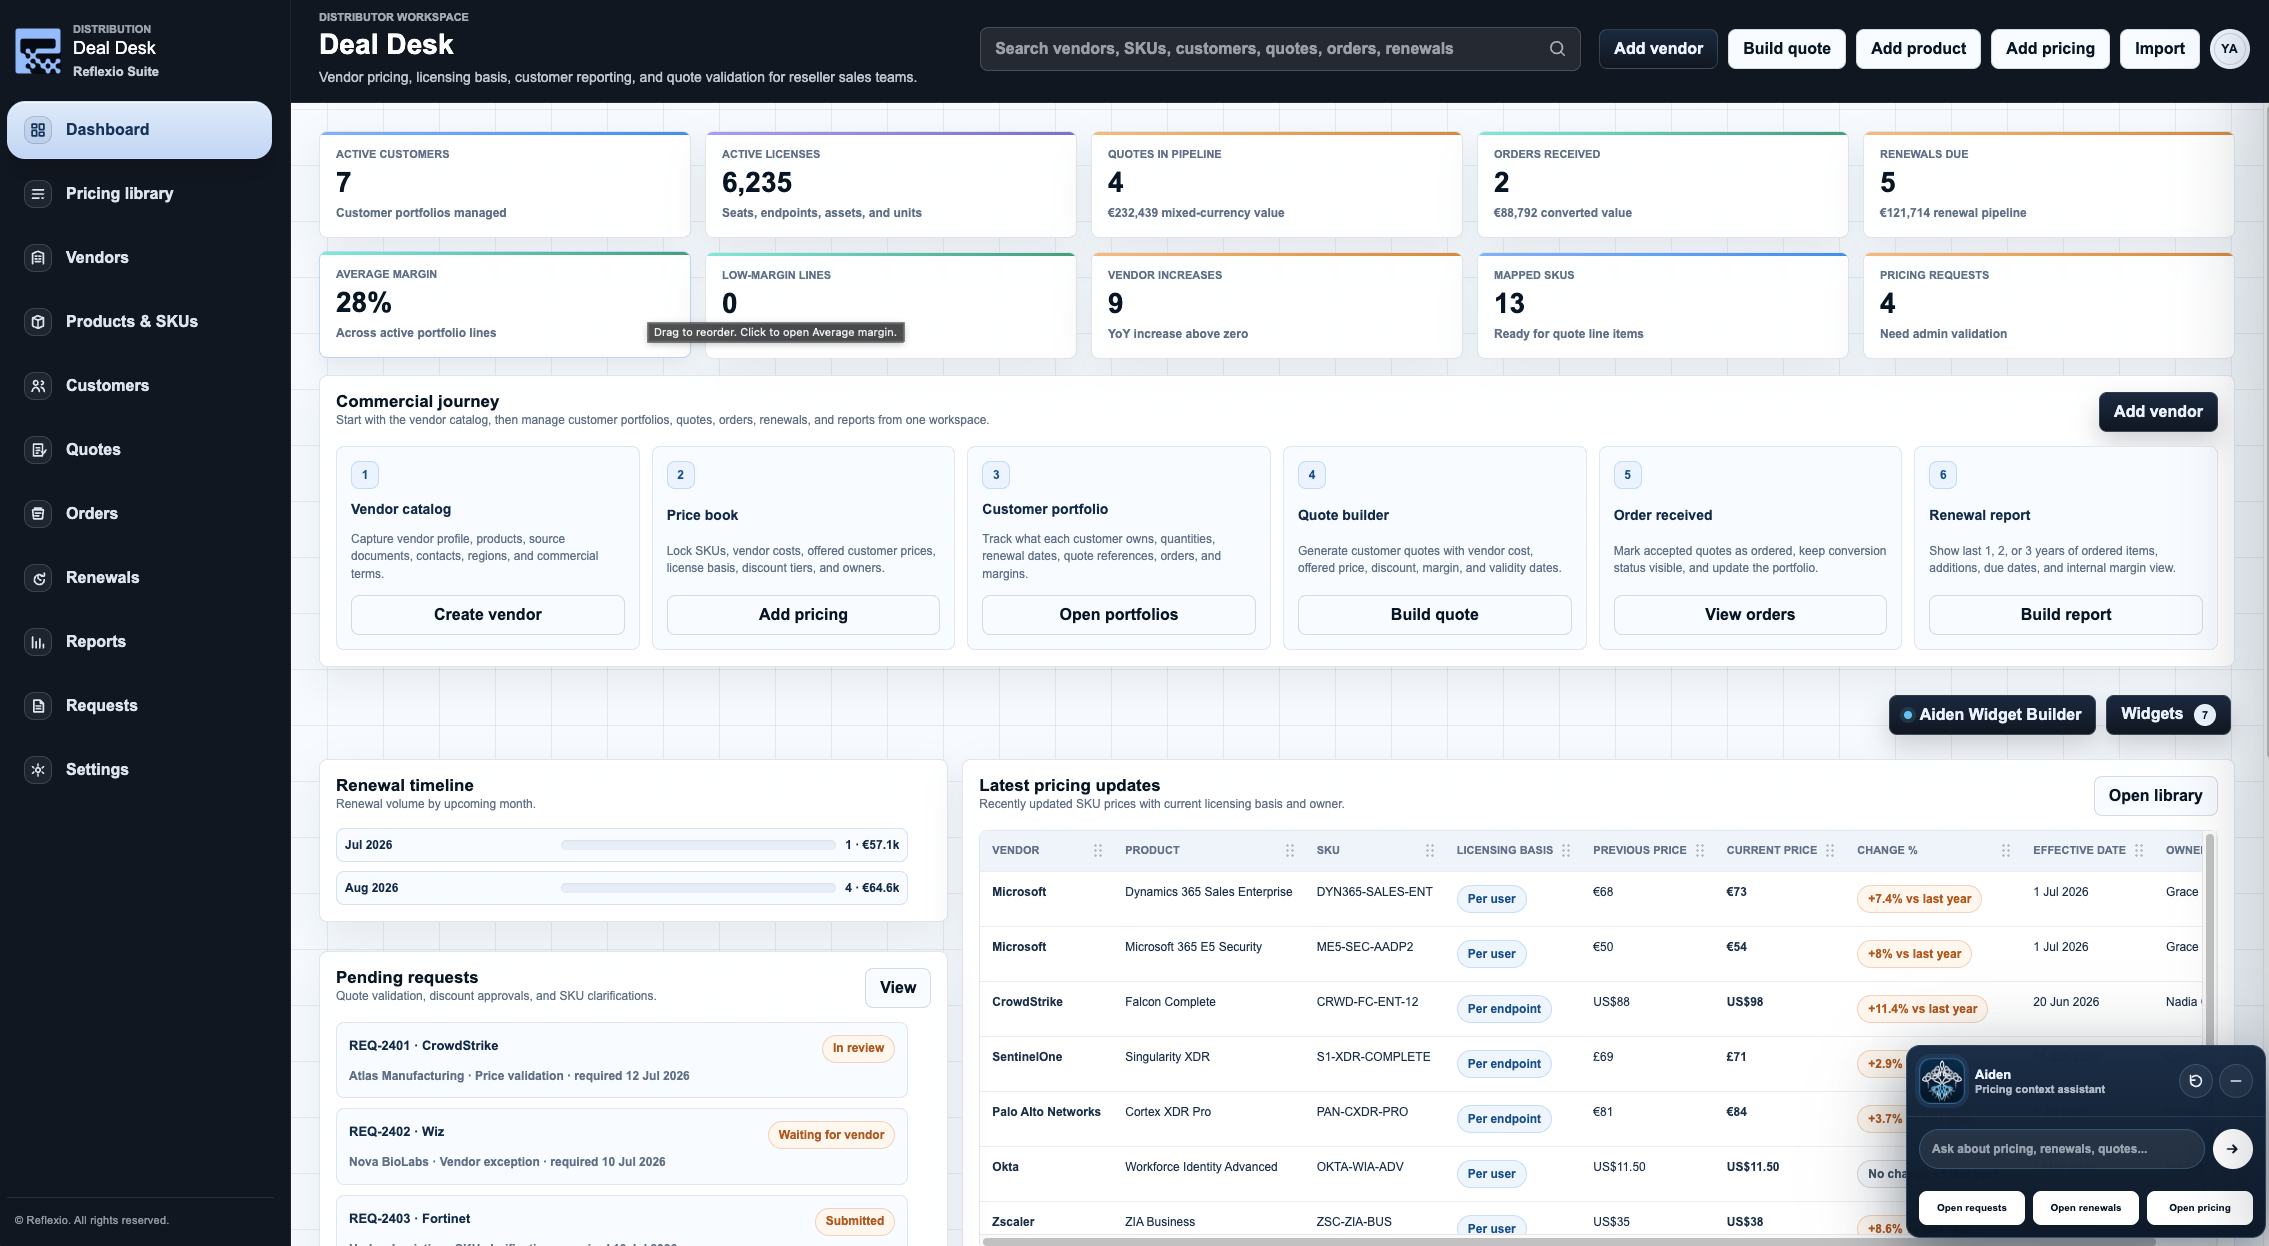Click the Falcon Complete product cell
Image resolution: width=2269 pixels, height=1246 pixels.
1170,1002
